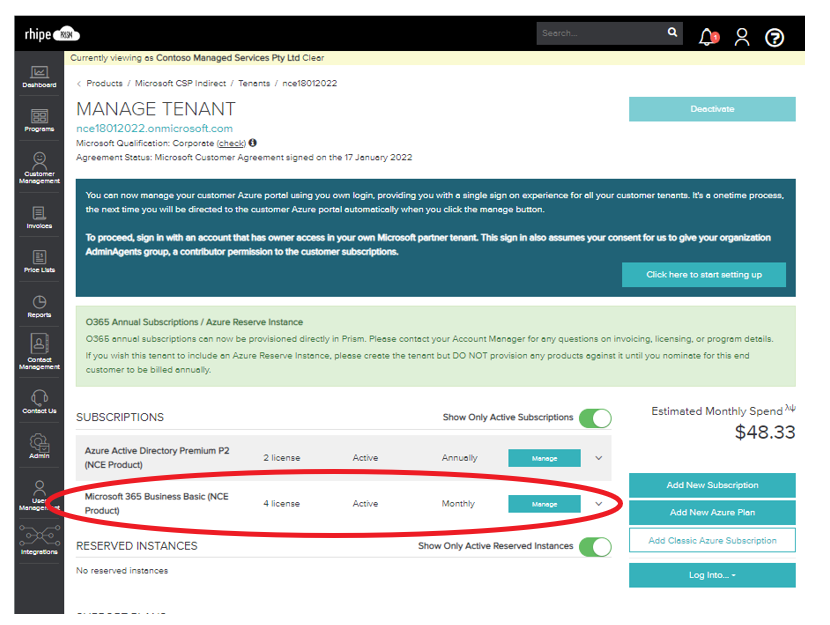830x625 pixels.
Task: Toggle Show Only Active Reserved Instances
Action: (595, 547)
